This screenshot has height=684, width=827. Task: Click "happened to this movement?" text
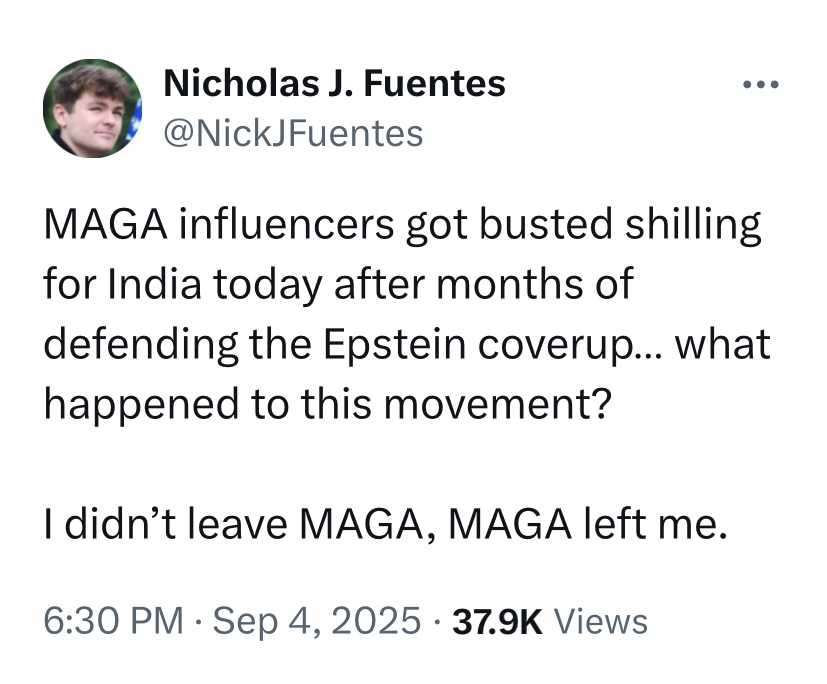coord(325,404)
